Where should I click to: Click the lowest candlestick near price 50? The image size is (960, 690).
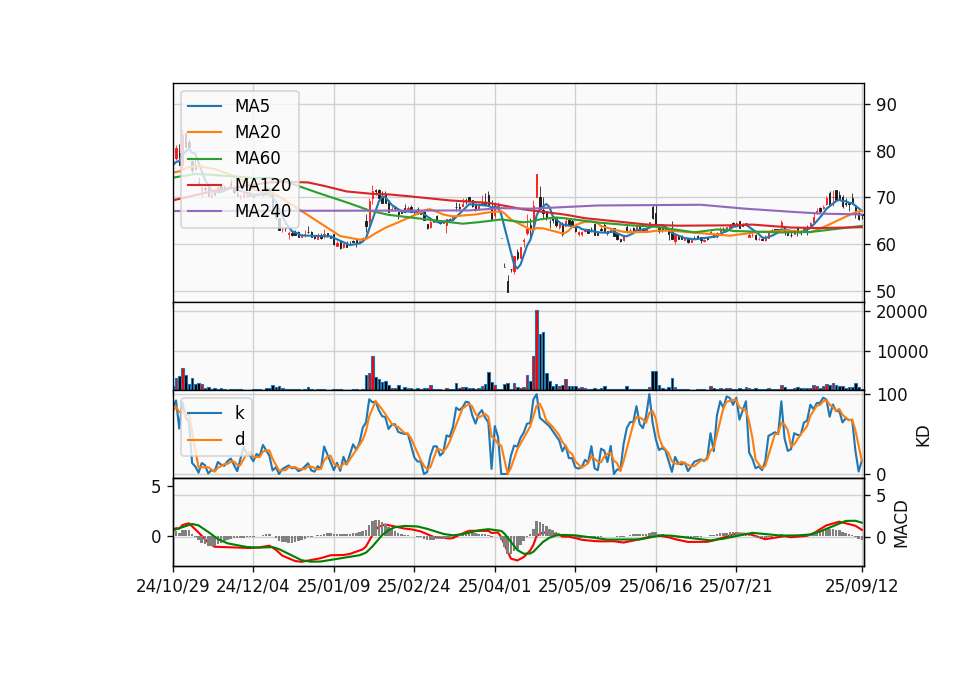(508, 284)
